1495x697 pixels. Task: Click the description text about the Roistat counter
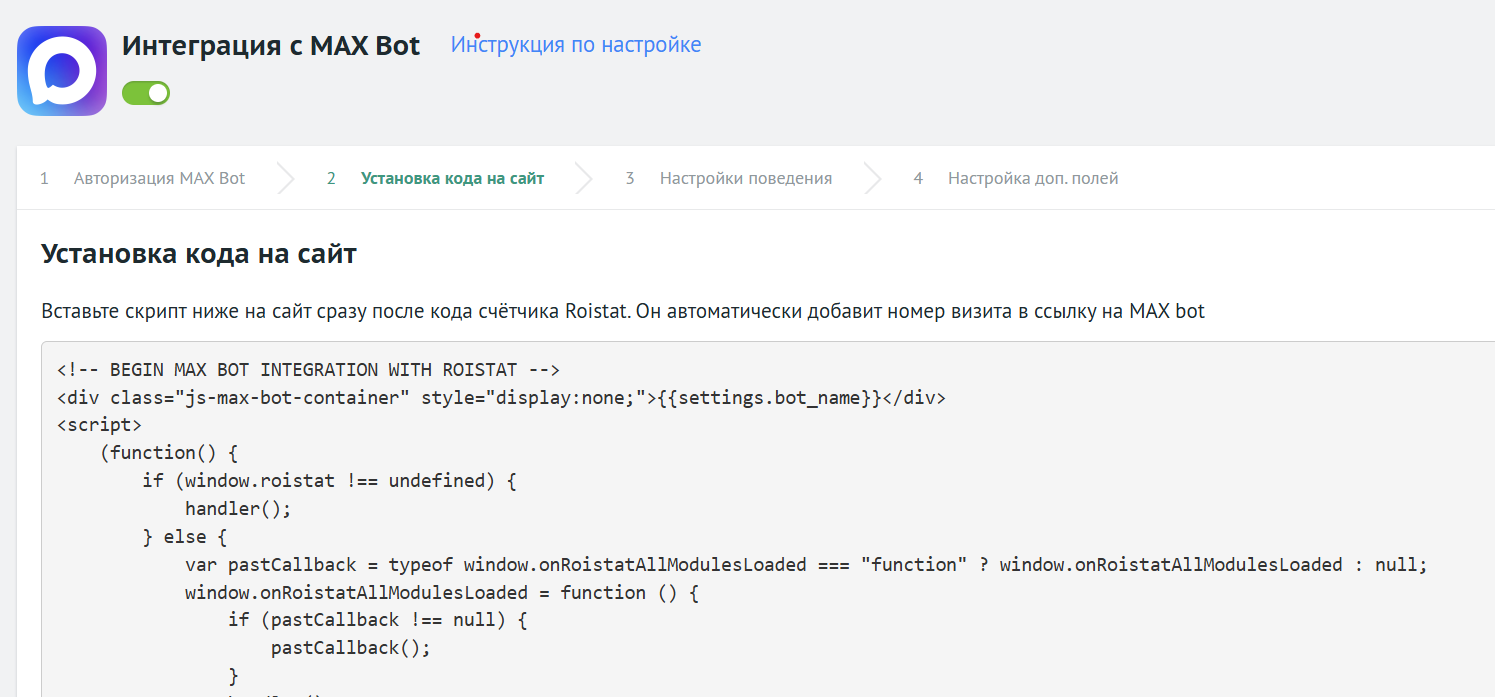(622, 311)
